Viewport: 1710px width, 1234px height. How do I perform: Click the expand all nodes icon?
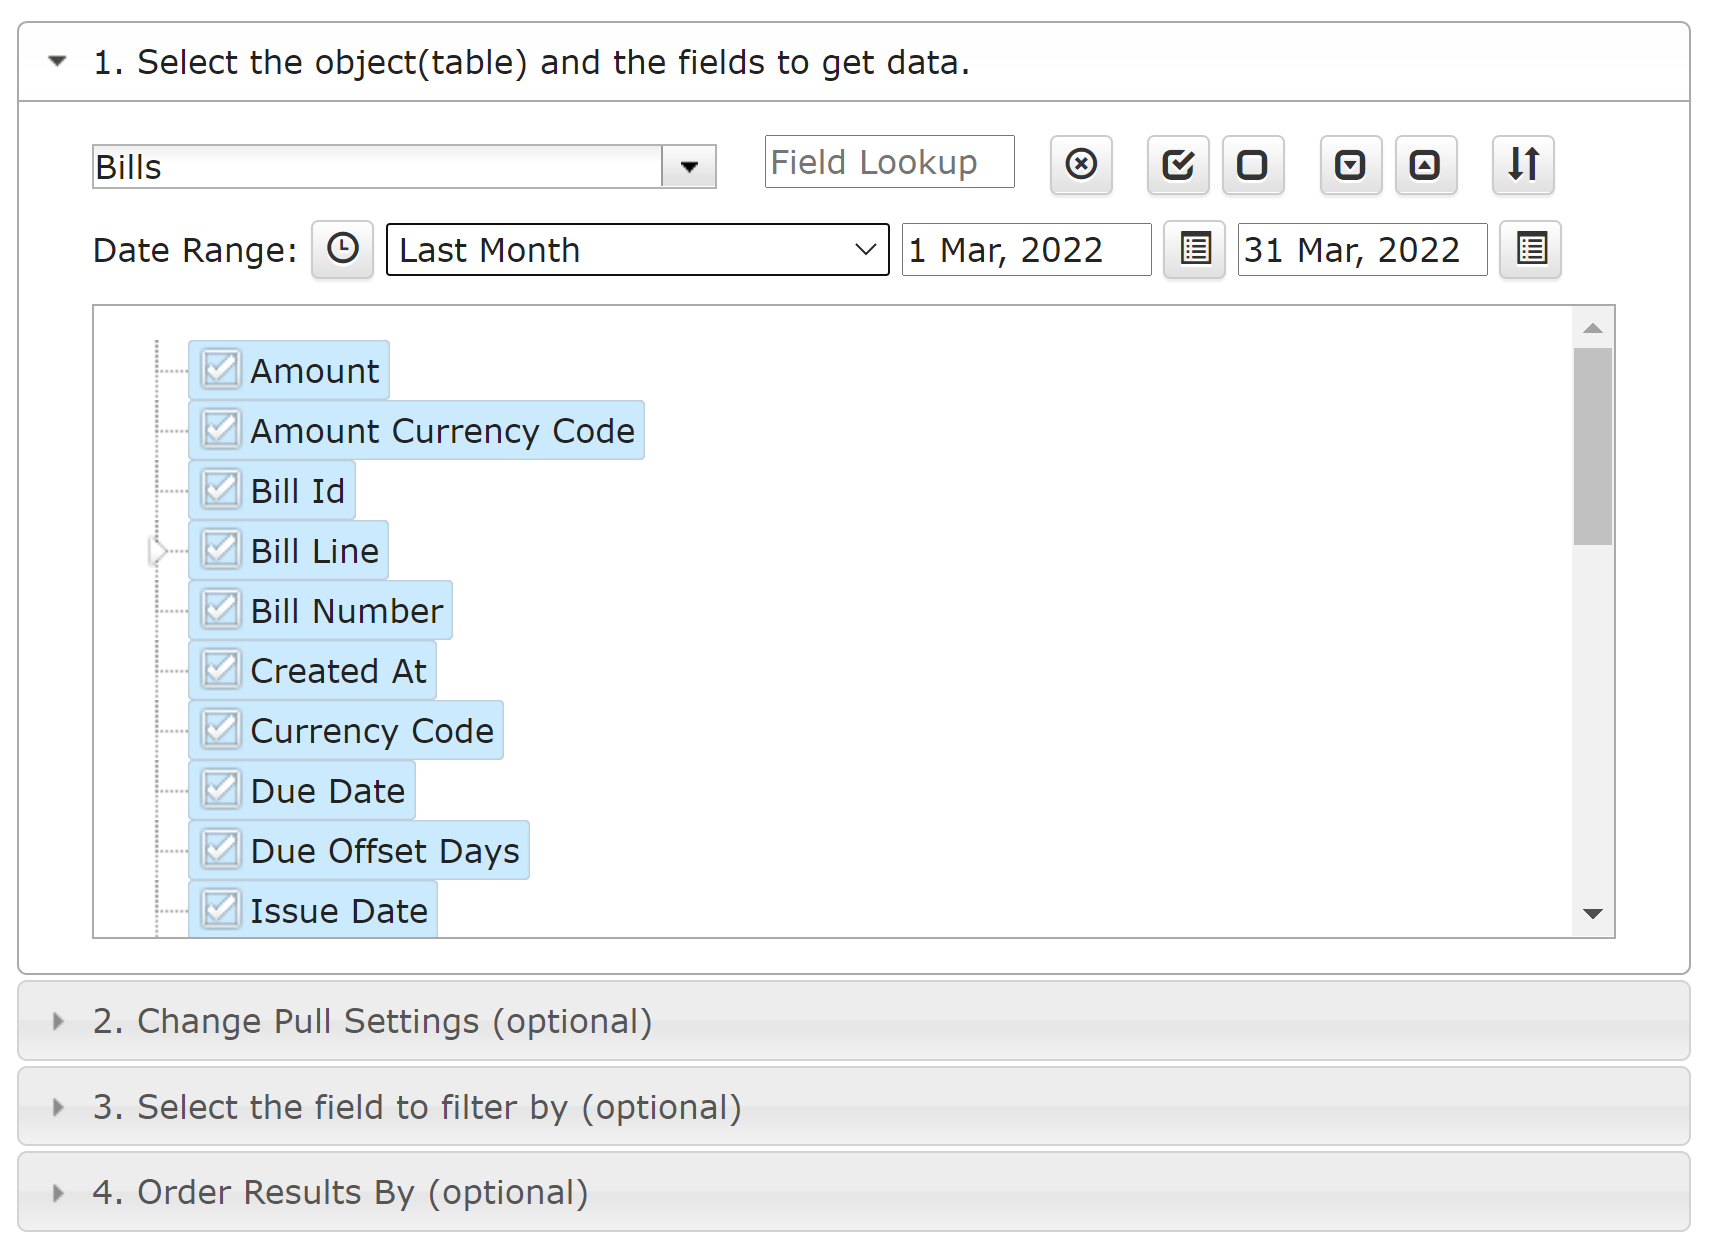1351,164
